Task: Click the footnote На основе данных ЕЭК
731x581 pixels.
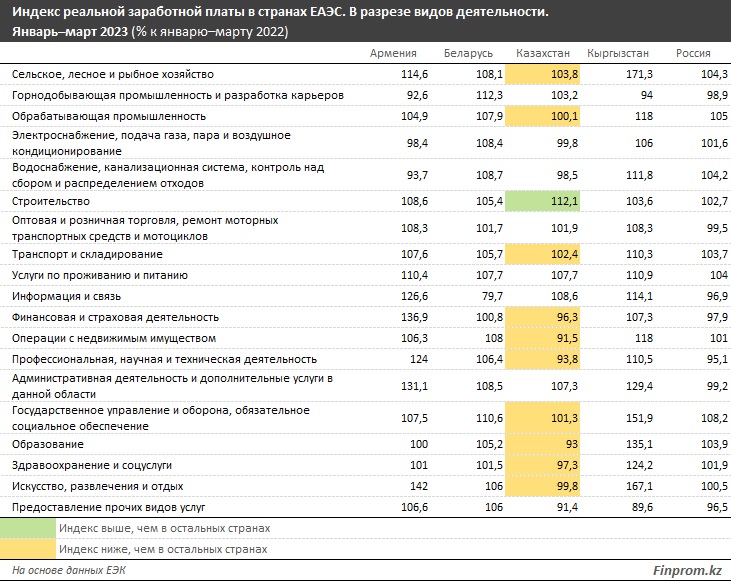Action: pos(69,570)
